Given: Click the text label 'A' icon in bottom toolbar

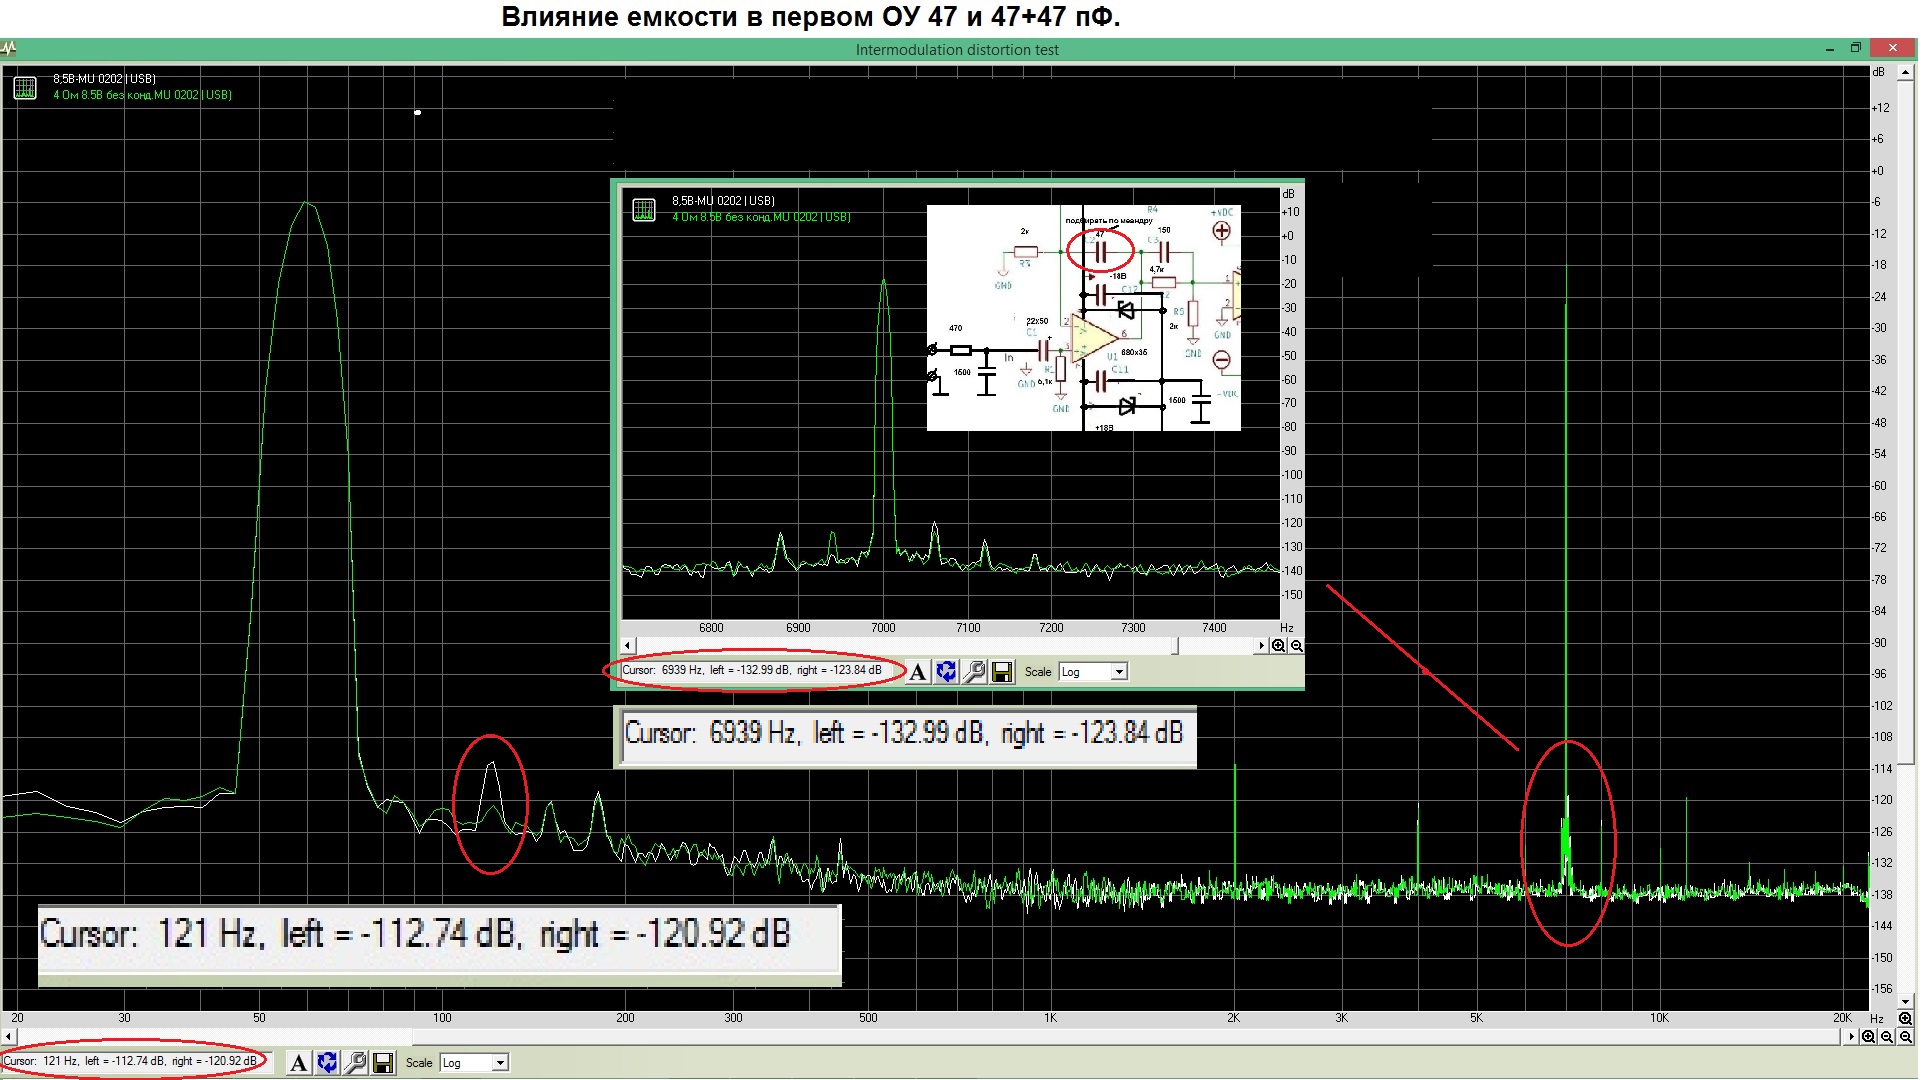Looking at the screenshot, I should pos(298,1063).
